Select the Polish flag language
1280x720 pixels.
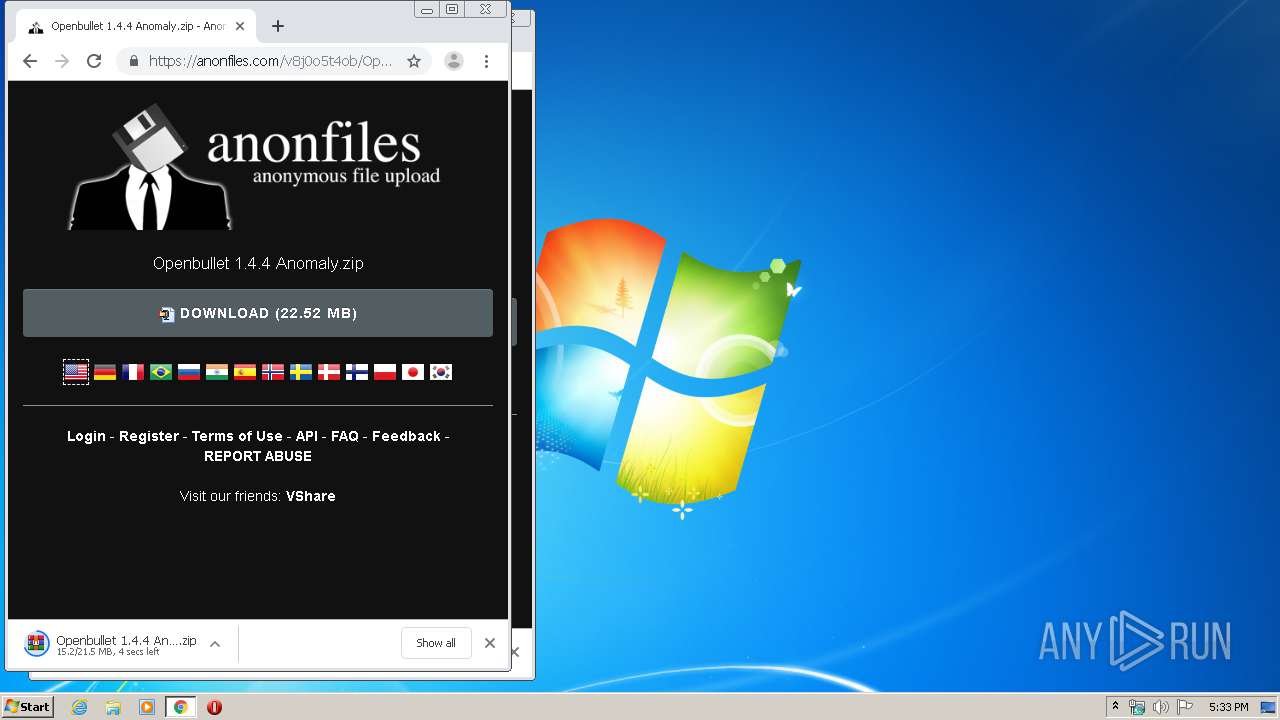(385, 372)
